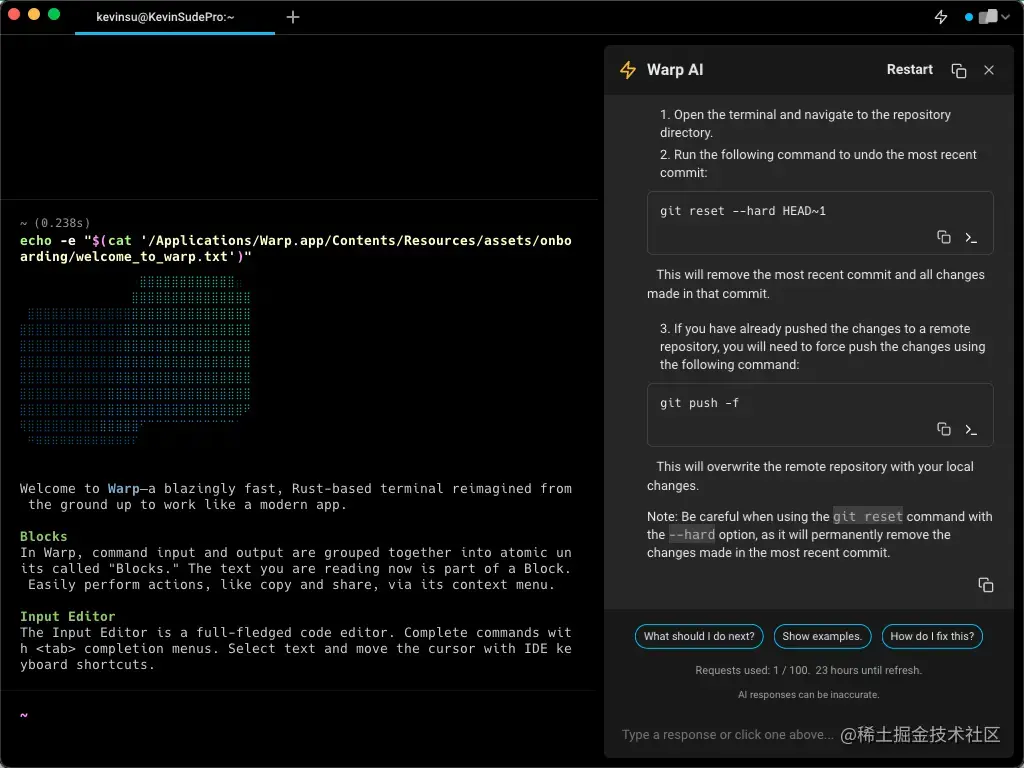
Task: Select the Show examples suggestion
Action: (822, 636)
